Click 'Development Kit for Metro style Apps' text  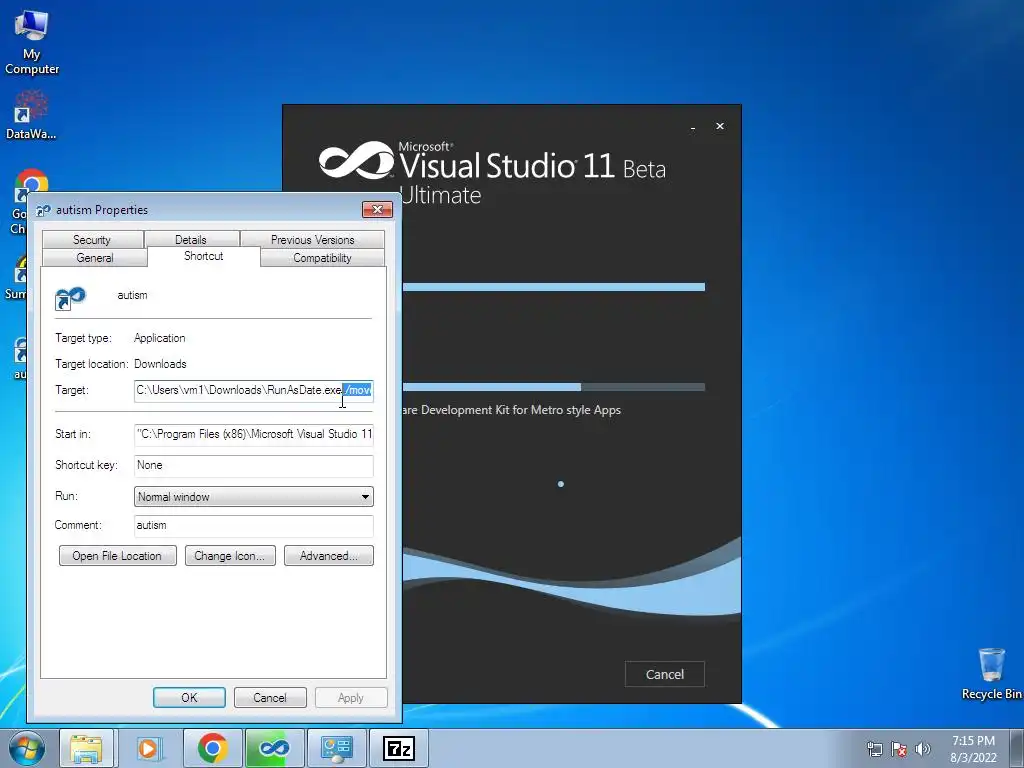(521, 410)
